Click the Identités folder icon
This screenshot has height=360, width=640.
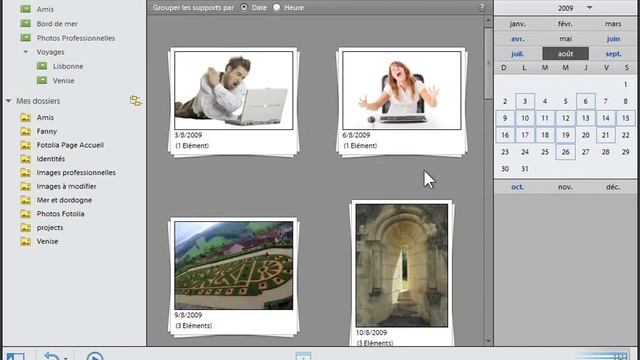[x=25, y=159]
